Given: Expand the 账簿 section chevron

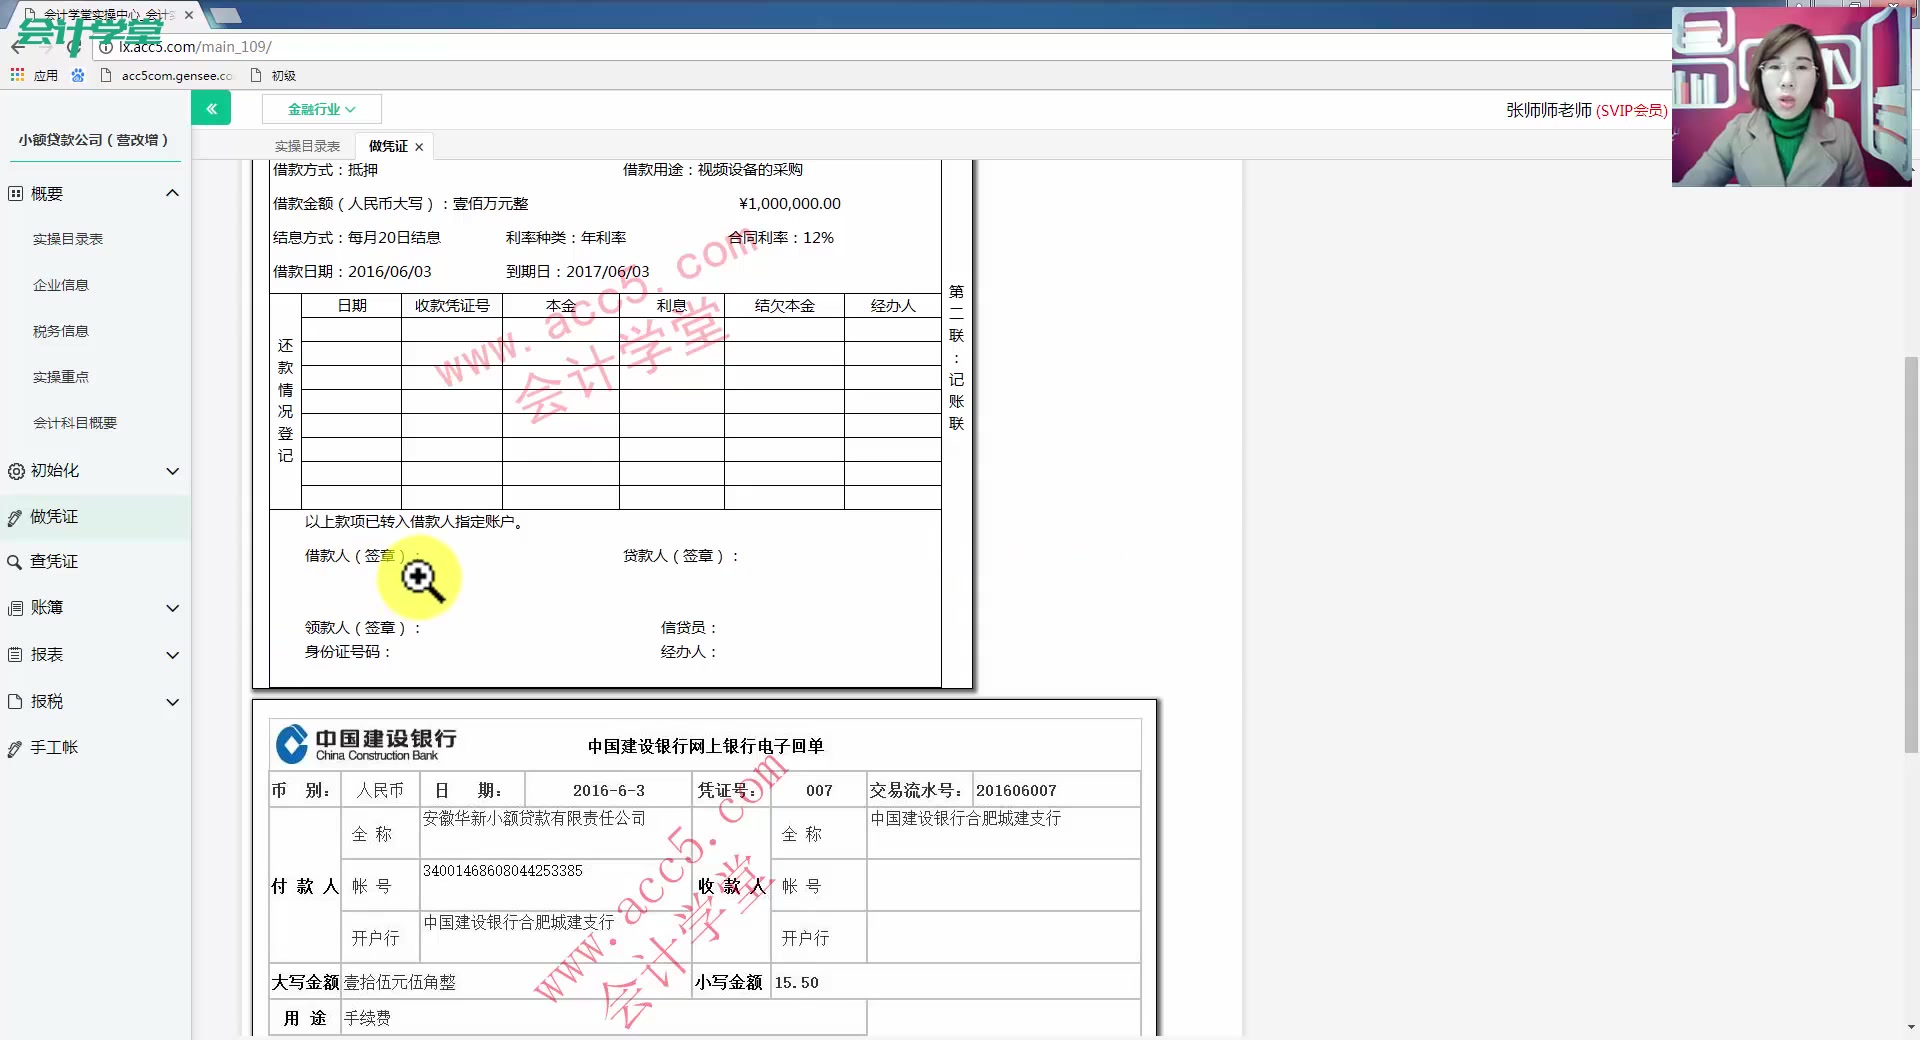Looking at the screenshot, I should [172, 608].
